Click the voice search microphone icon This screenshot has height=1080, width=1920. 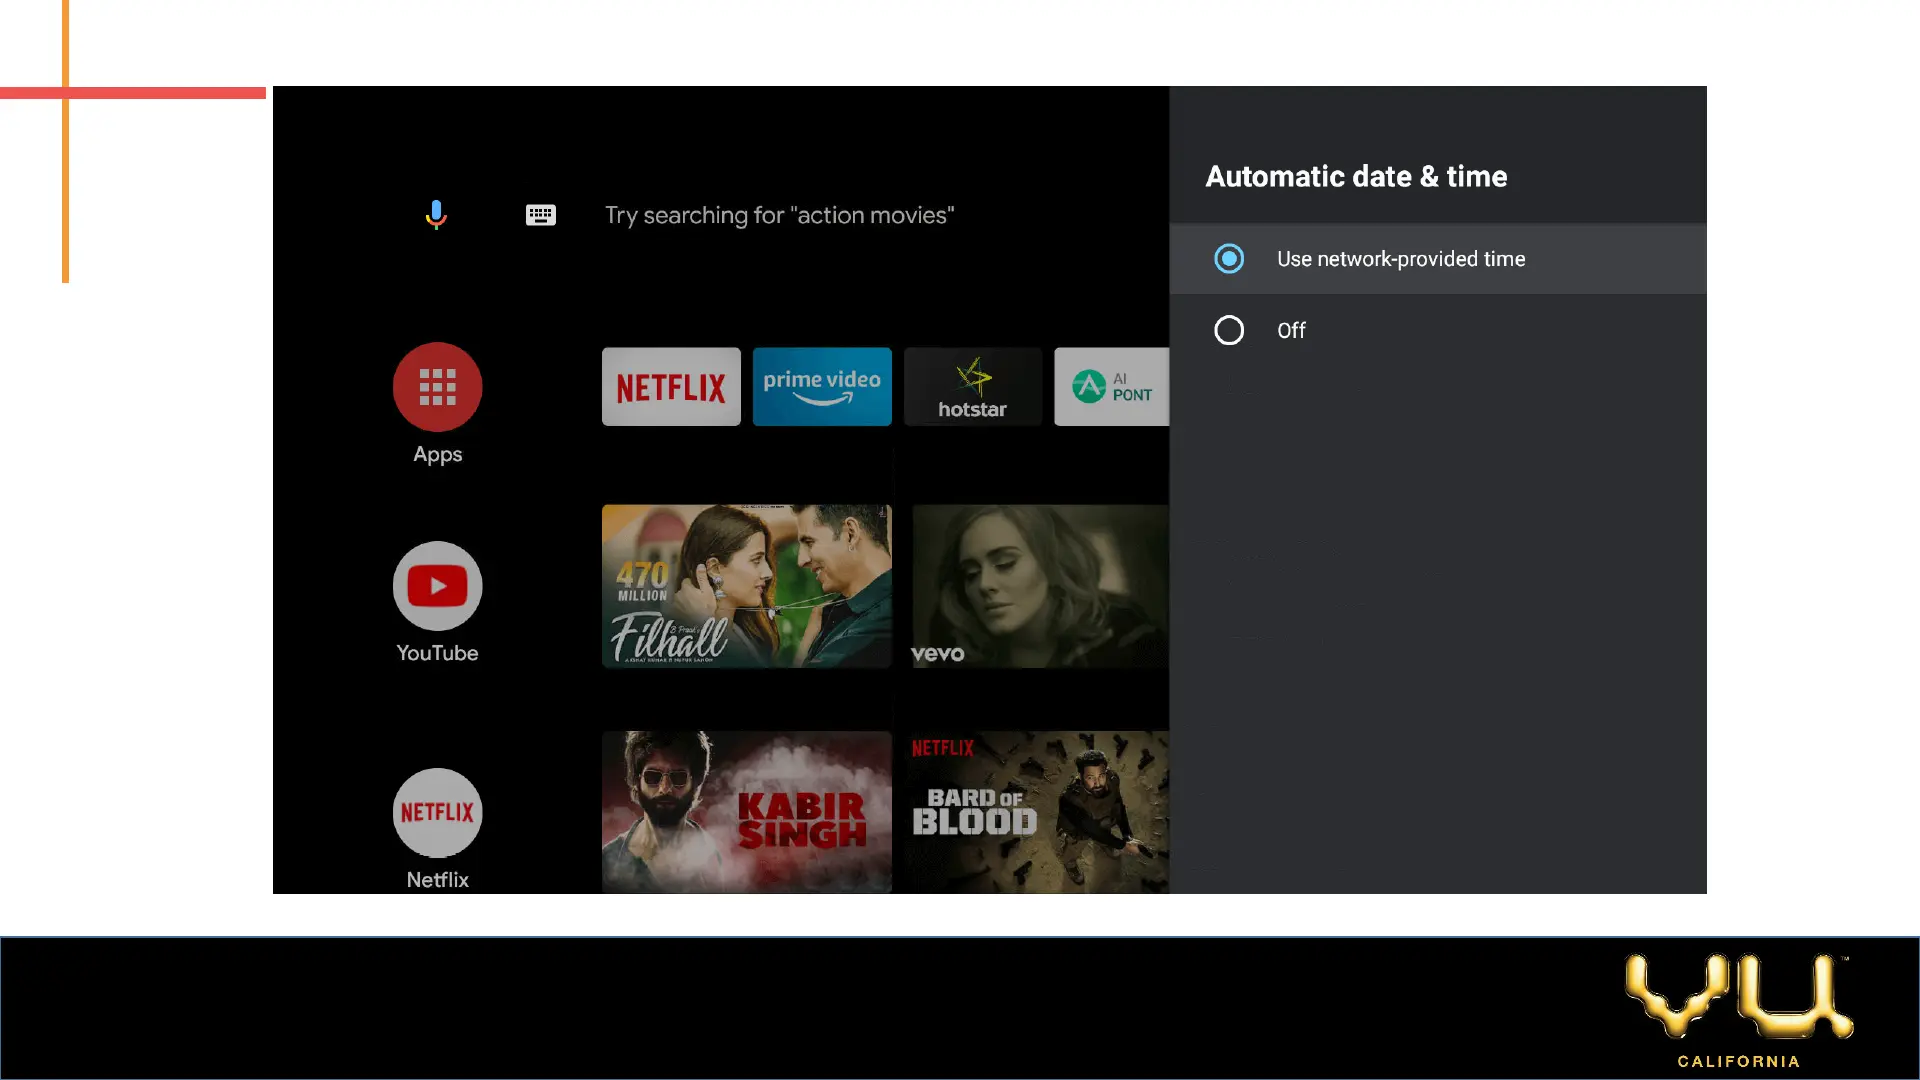(436, 215)
